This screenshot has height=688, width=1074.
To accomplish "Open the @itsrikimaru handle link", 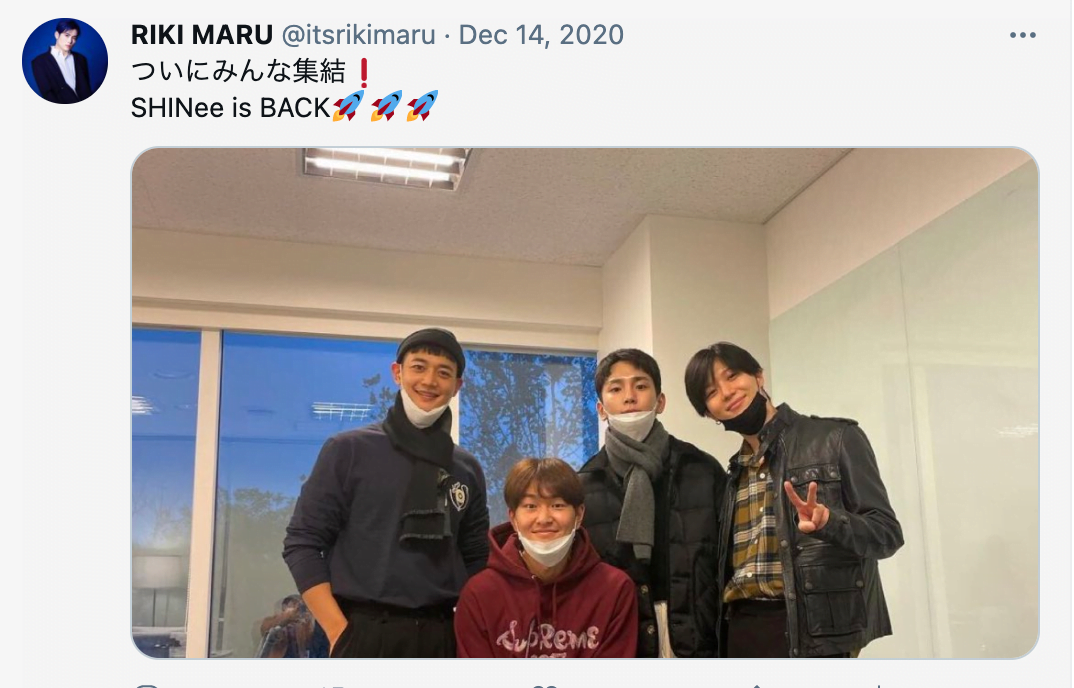I will [x=358, y=34].
